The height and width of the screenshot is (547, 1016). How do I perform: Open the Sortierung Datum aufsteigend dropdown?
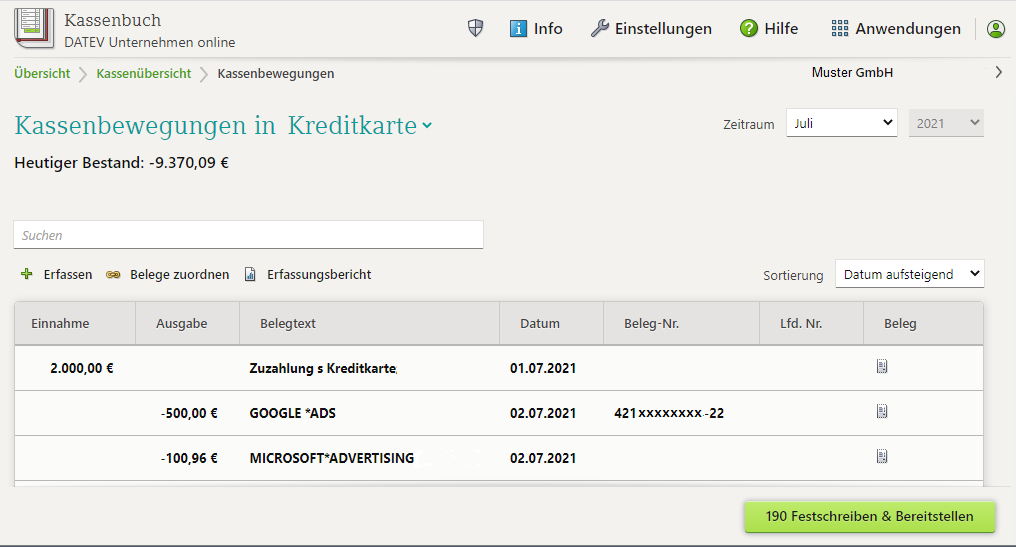coord(909,274)
